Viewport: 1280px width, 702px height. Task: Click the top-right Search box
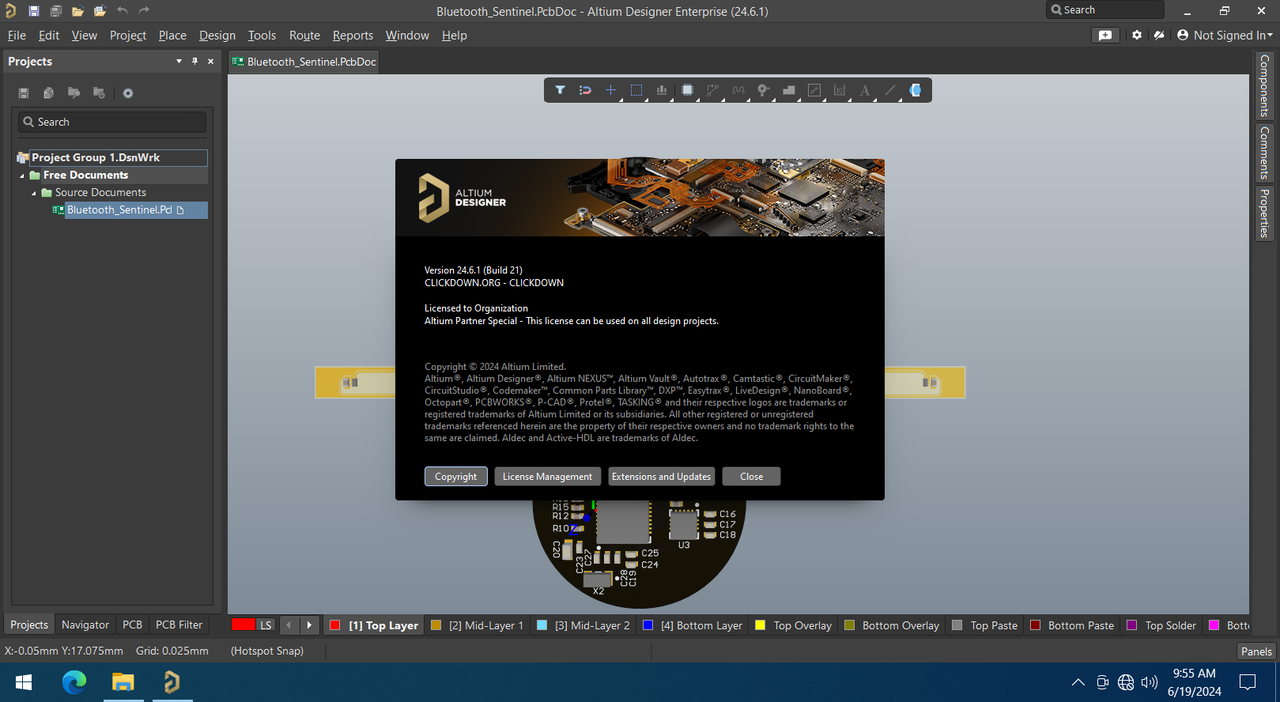click(1105, 10)
